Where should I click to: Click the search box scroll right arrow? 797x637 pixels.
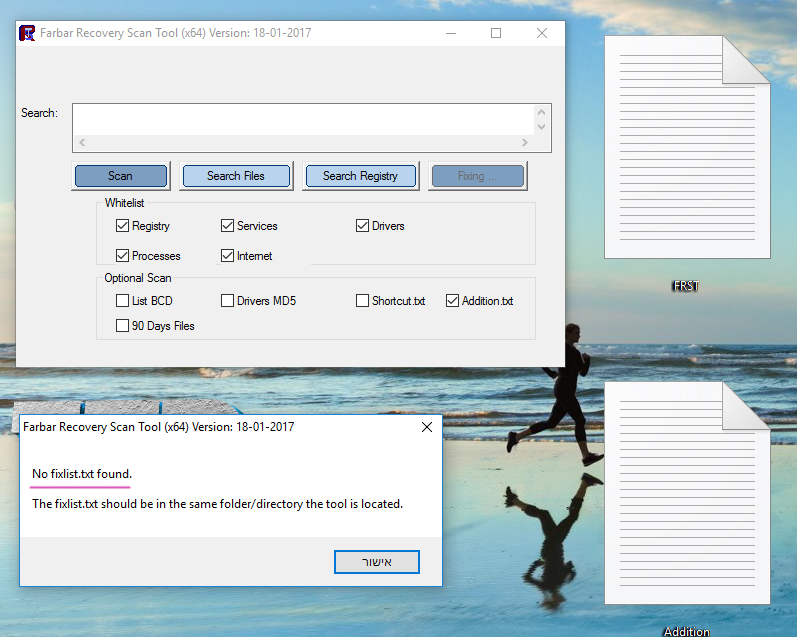(525, 142)
